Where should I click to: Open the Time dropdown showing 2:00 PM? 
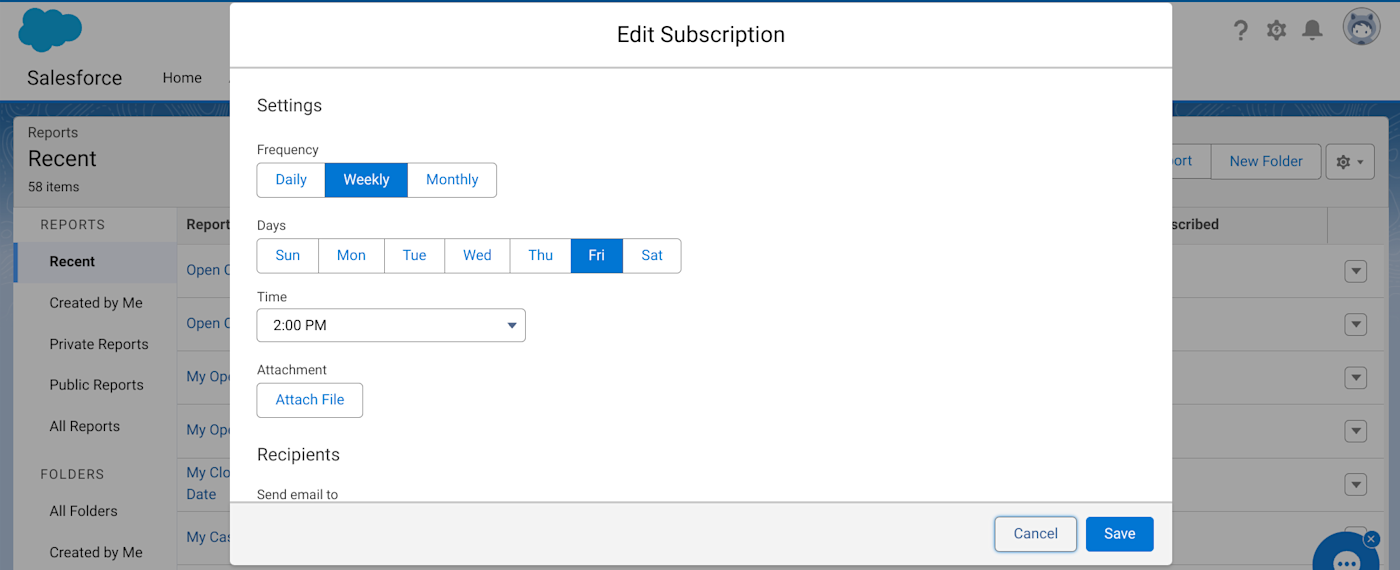click(391, 325)
